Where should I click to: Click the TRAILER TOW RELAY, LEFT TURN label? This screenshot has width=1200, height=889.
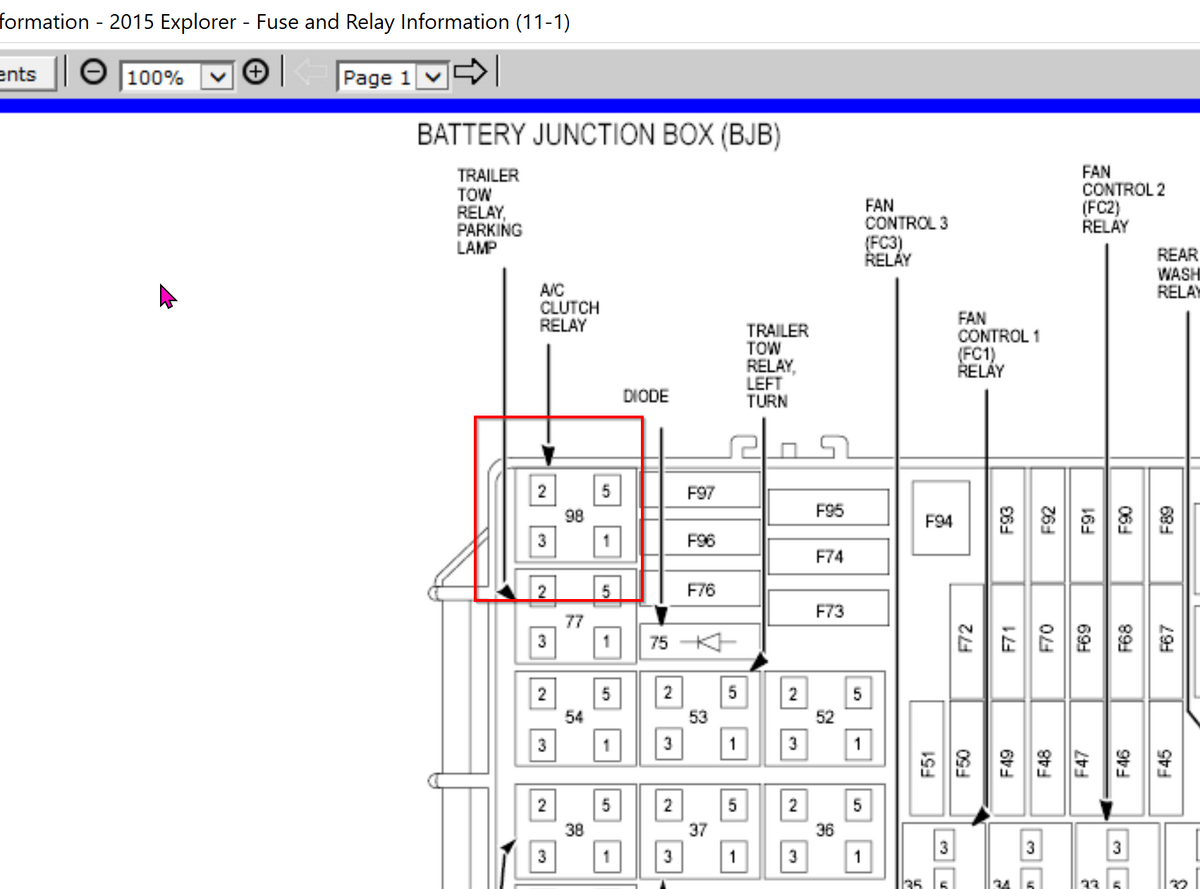click(777, 366)
